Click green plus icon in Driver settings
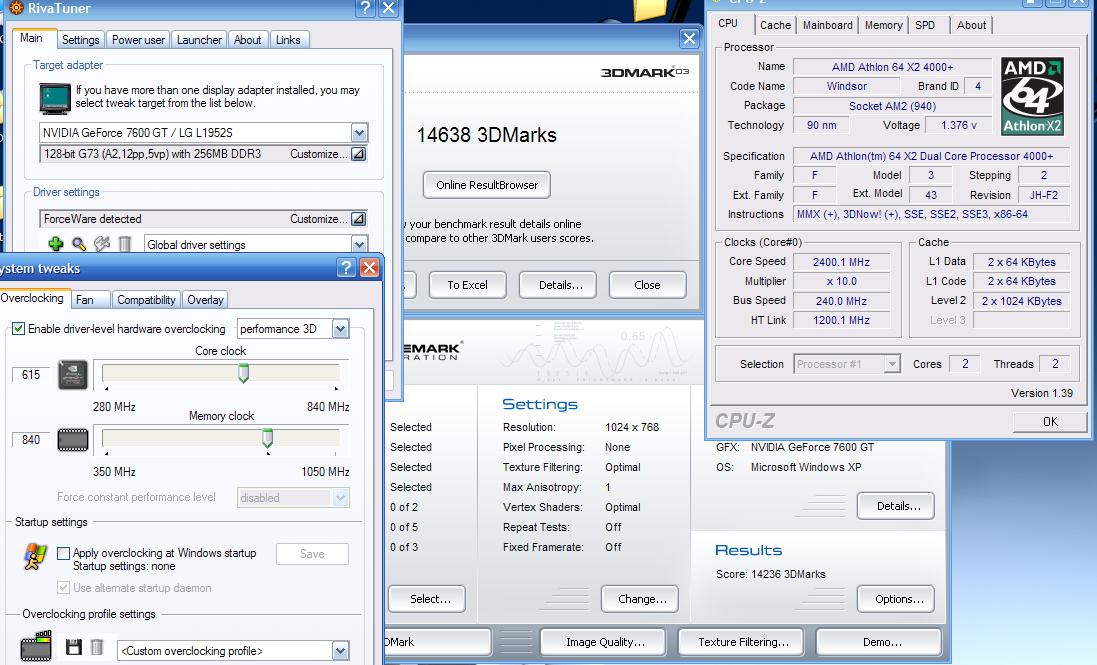The image size is (1097, 665). click(x=55, y=244)
